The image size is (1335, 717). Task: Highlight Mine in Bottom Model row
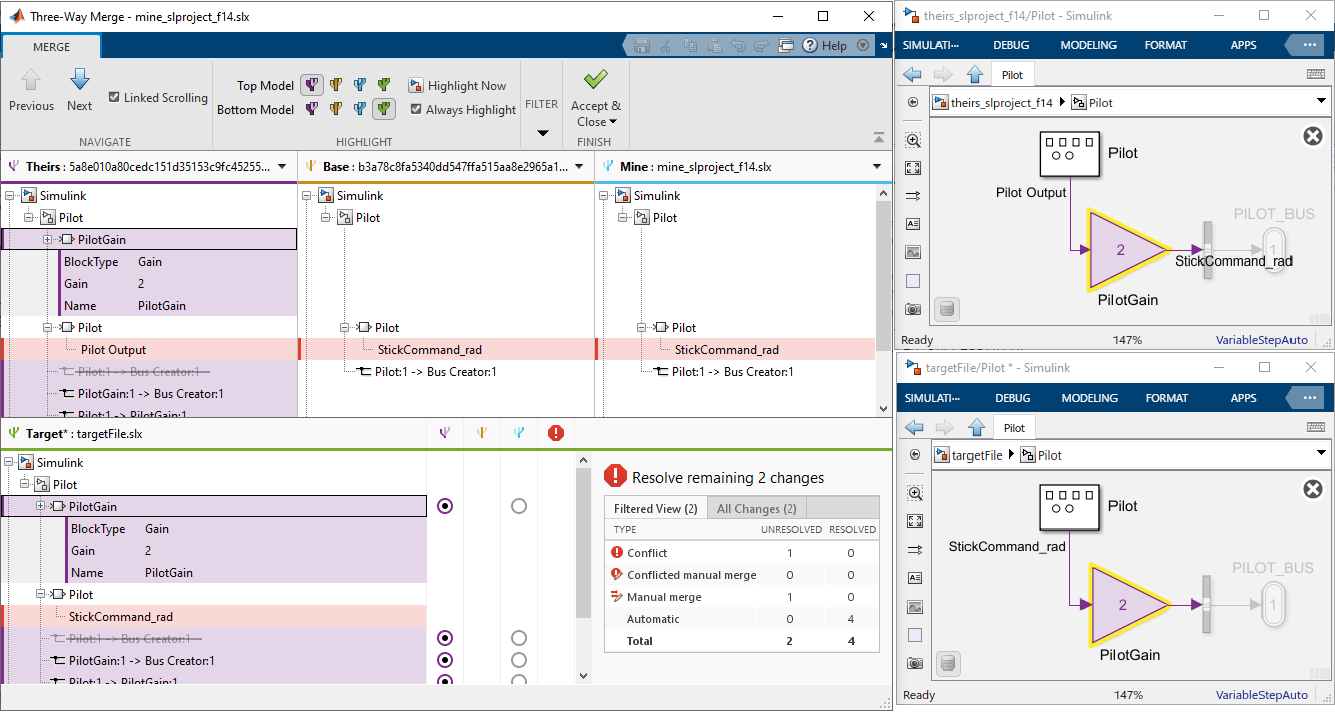click(x=360, y=109)
